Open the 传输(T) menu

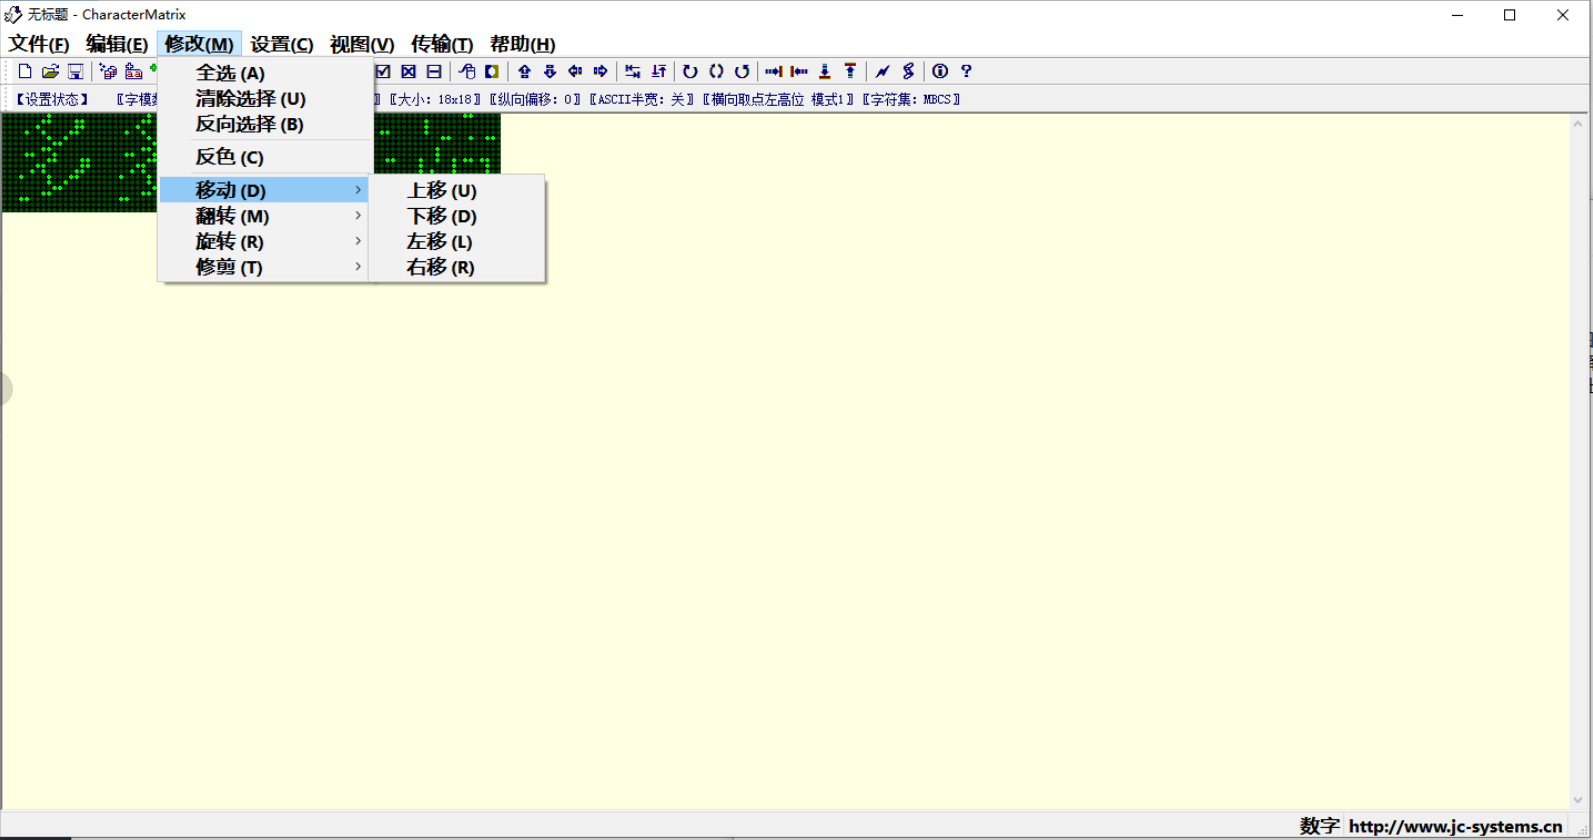442,44
